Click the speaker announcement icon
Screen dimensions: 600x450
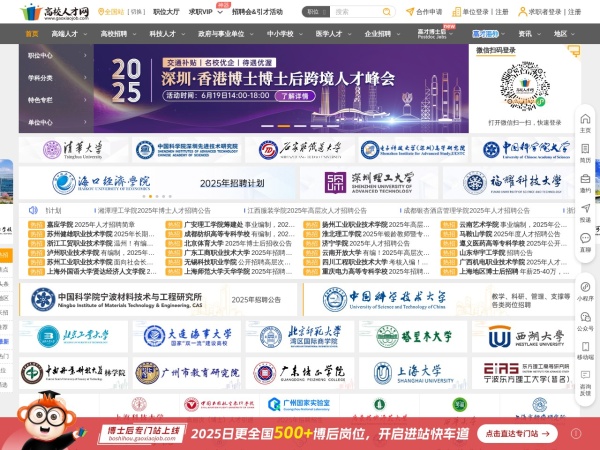[33, 210]
